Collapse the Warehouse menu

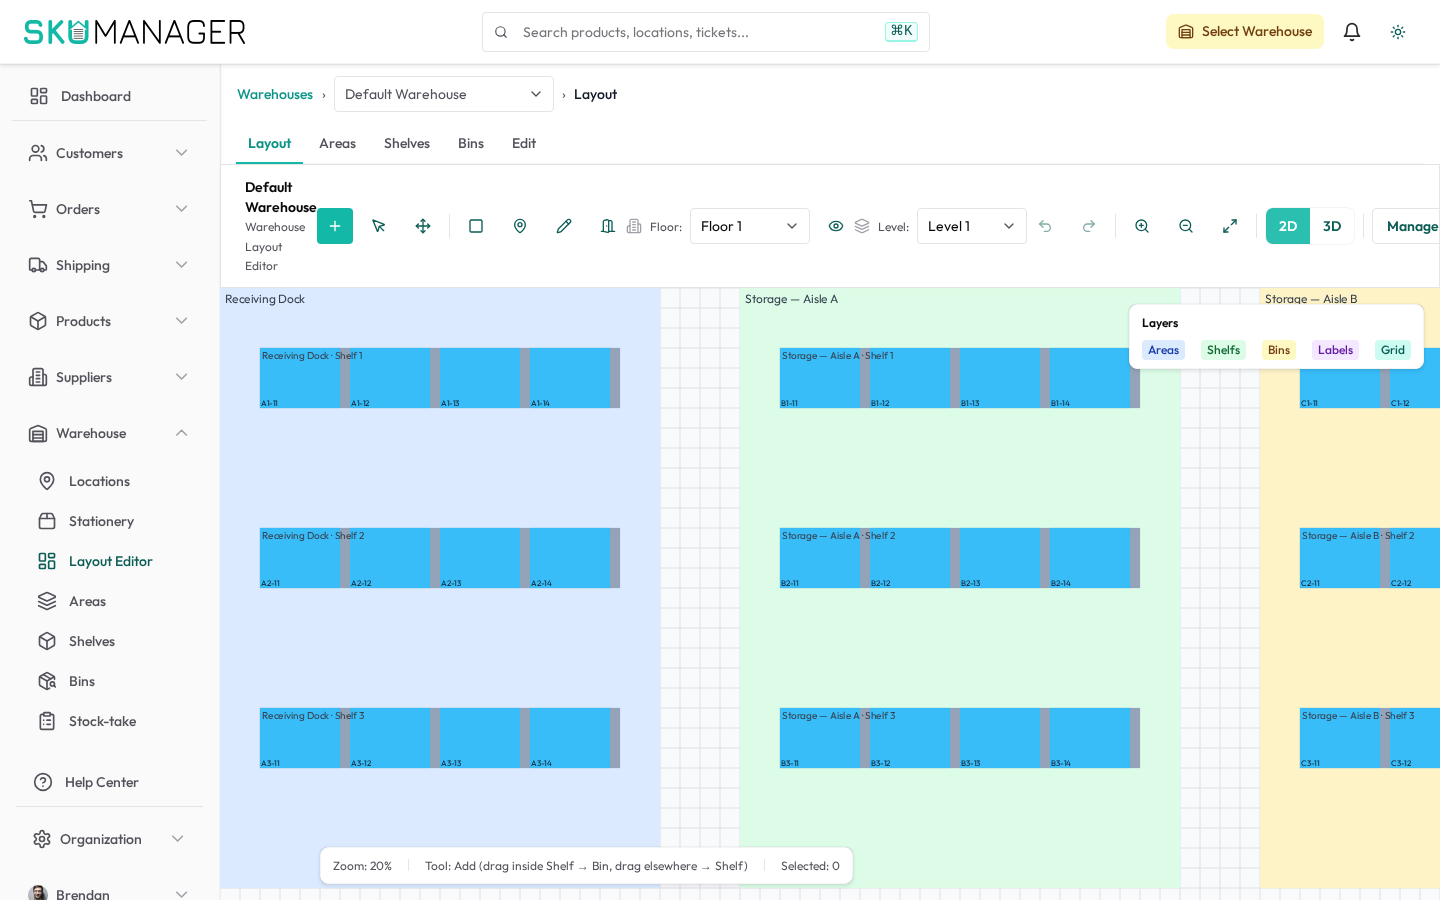(109, 433)
